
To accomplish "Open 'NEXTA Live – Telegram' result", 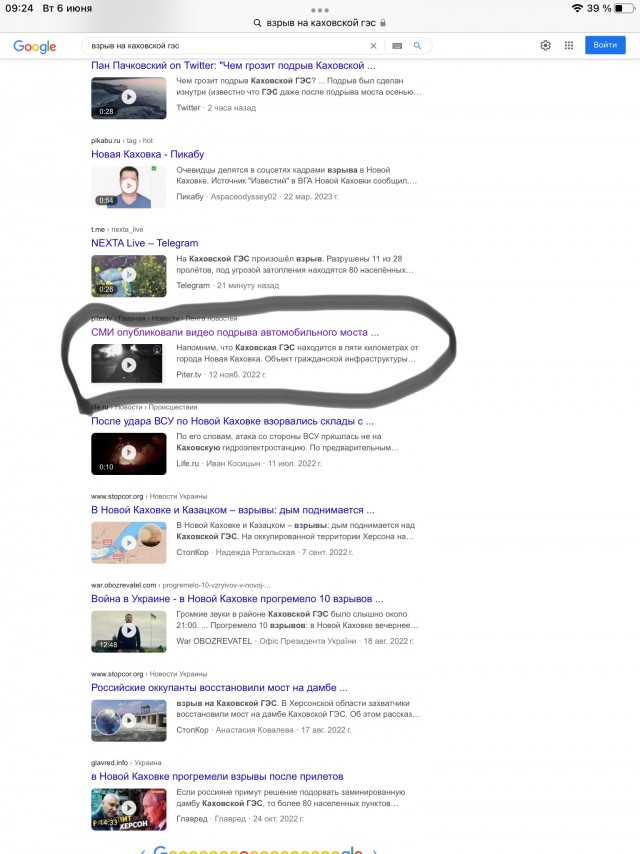I will click(144, 243).
